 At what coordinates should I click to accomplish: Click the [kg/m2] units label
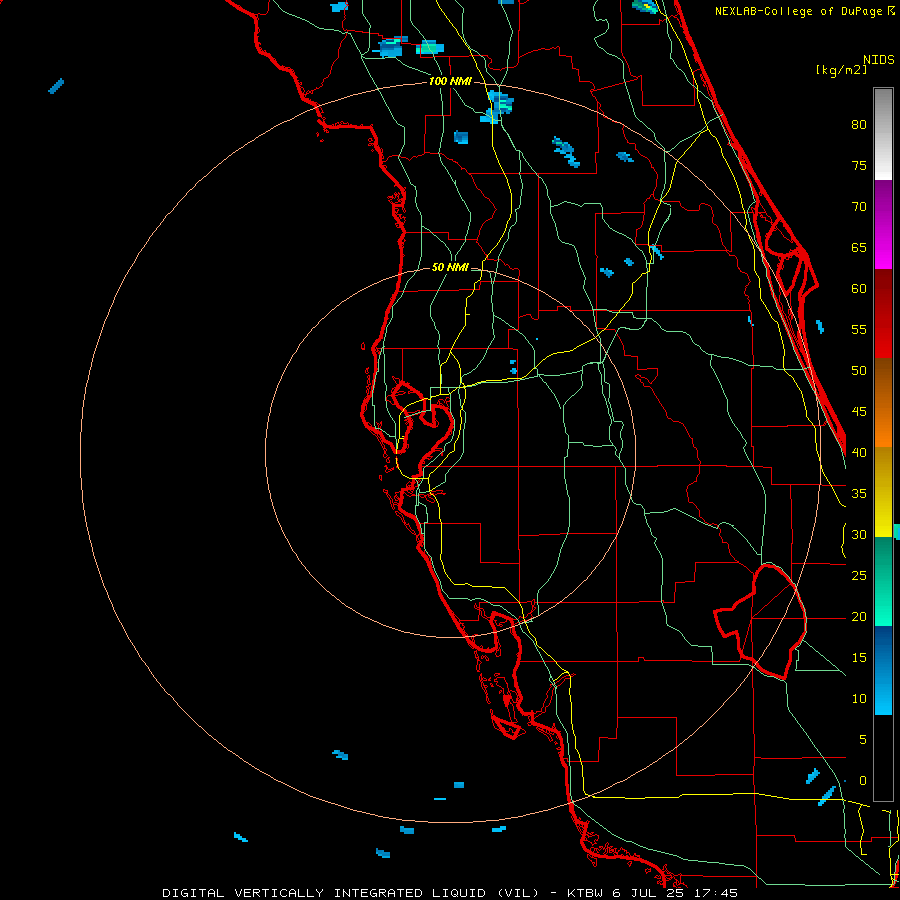pos(840,70)
